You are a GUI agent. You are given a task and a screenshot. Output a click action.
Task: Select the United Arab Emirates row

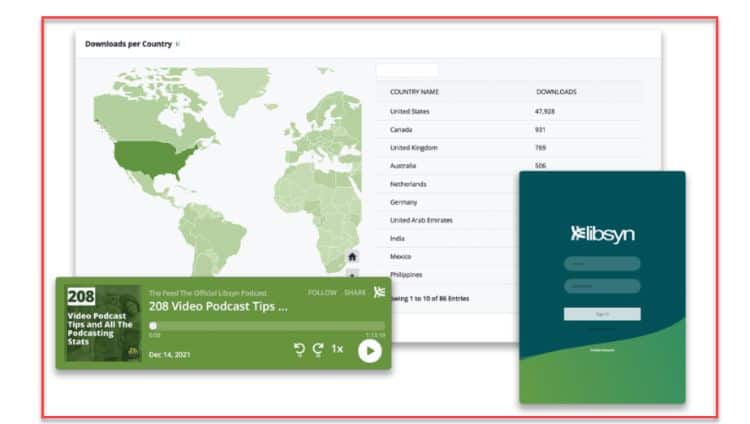[448, 220]
